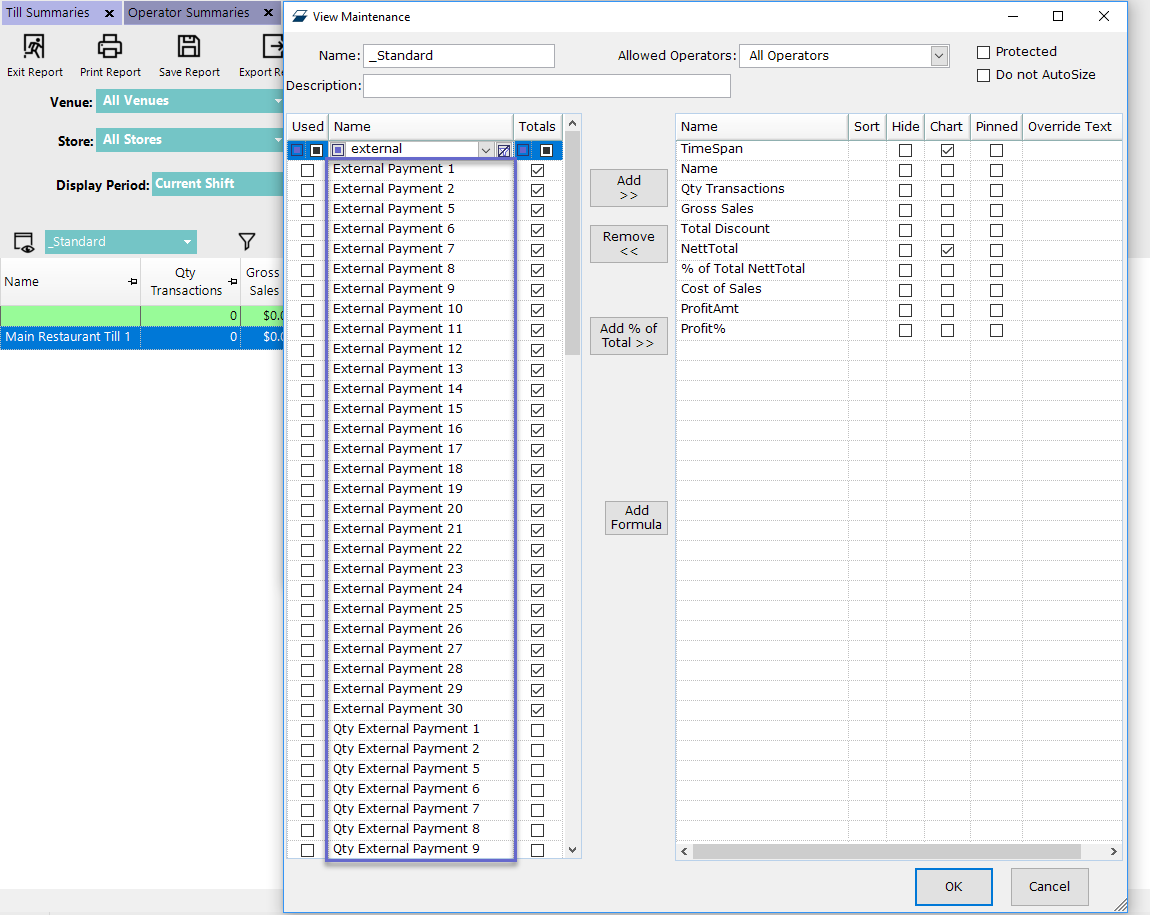The image size is (1150, 915).
Task: Click the Add Formula button
Action: click(636, 518)
